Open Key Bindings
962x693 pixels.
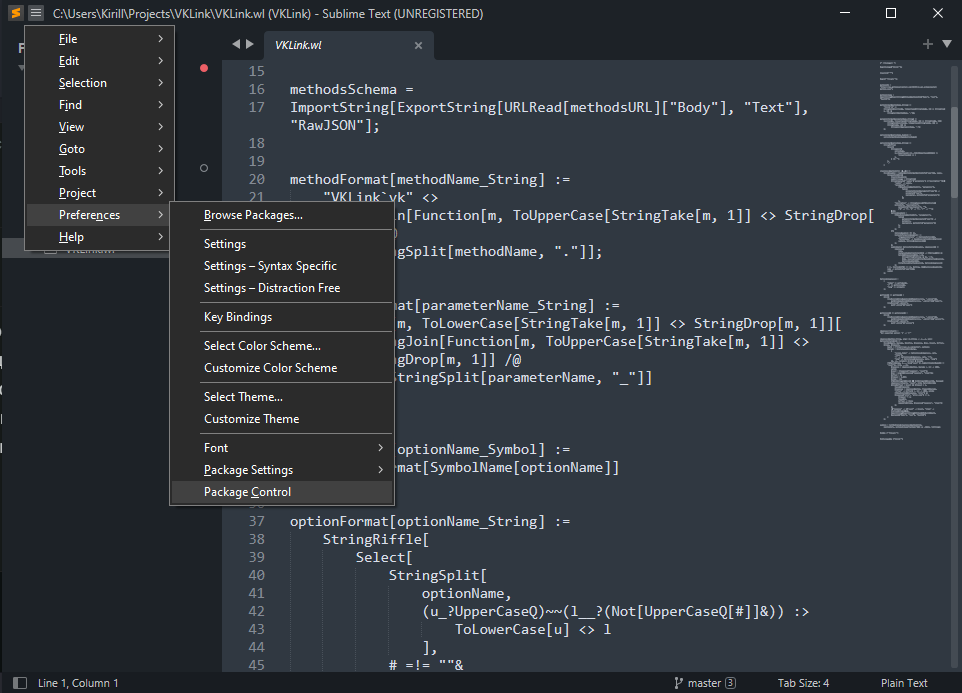pos(282,317)
